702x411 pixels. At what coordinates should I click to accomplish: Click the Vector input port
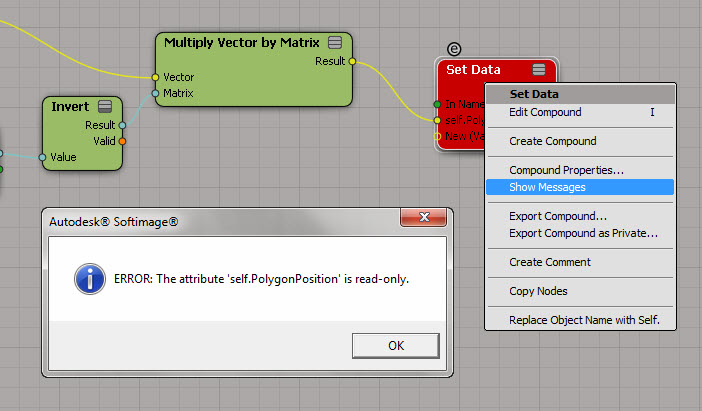[x=155, y=77]
